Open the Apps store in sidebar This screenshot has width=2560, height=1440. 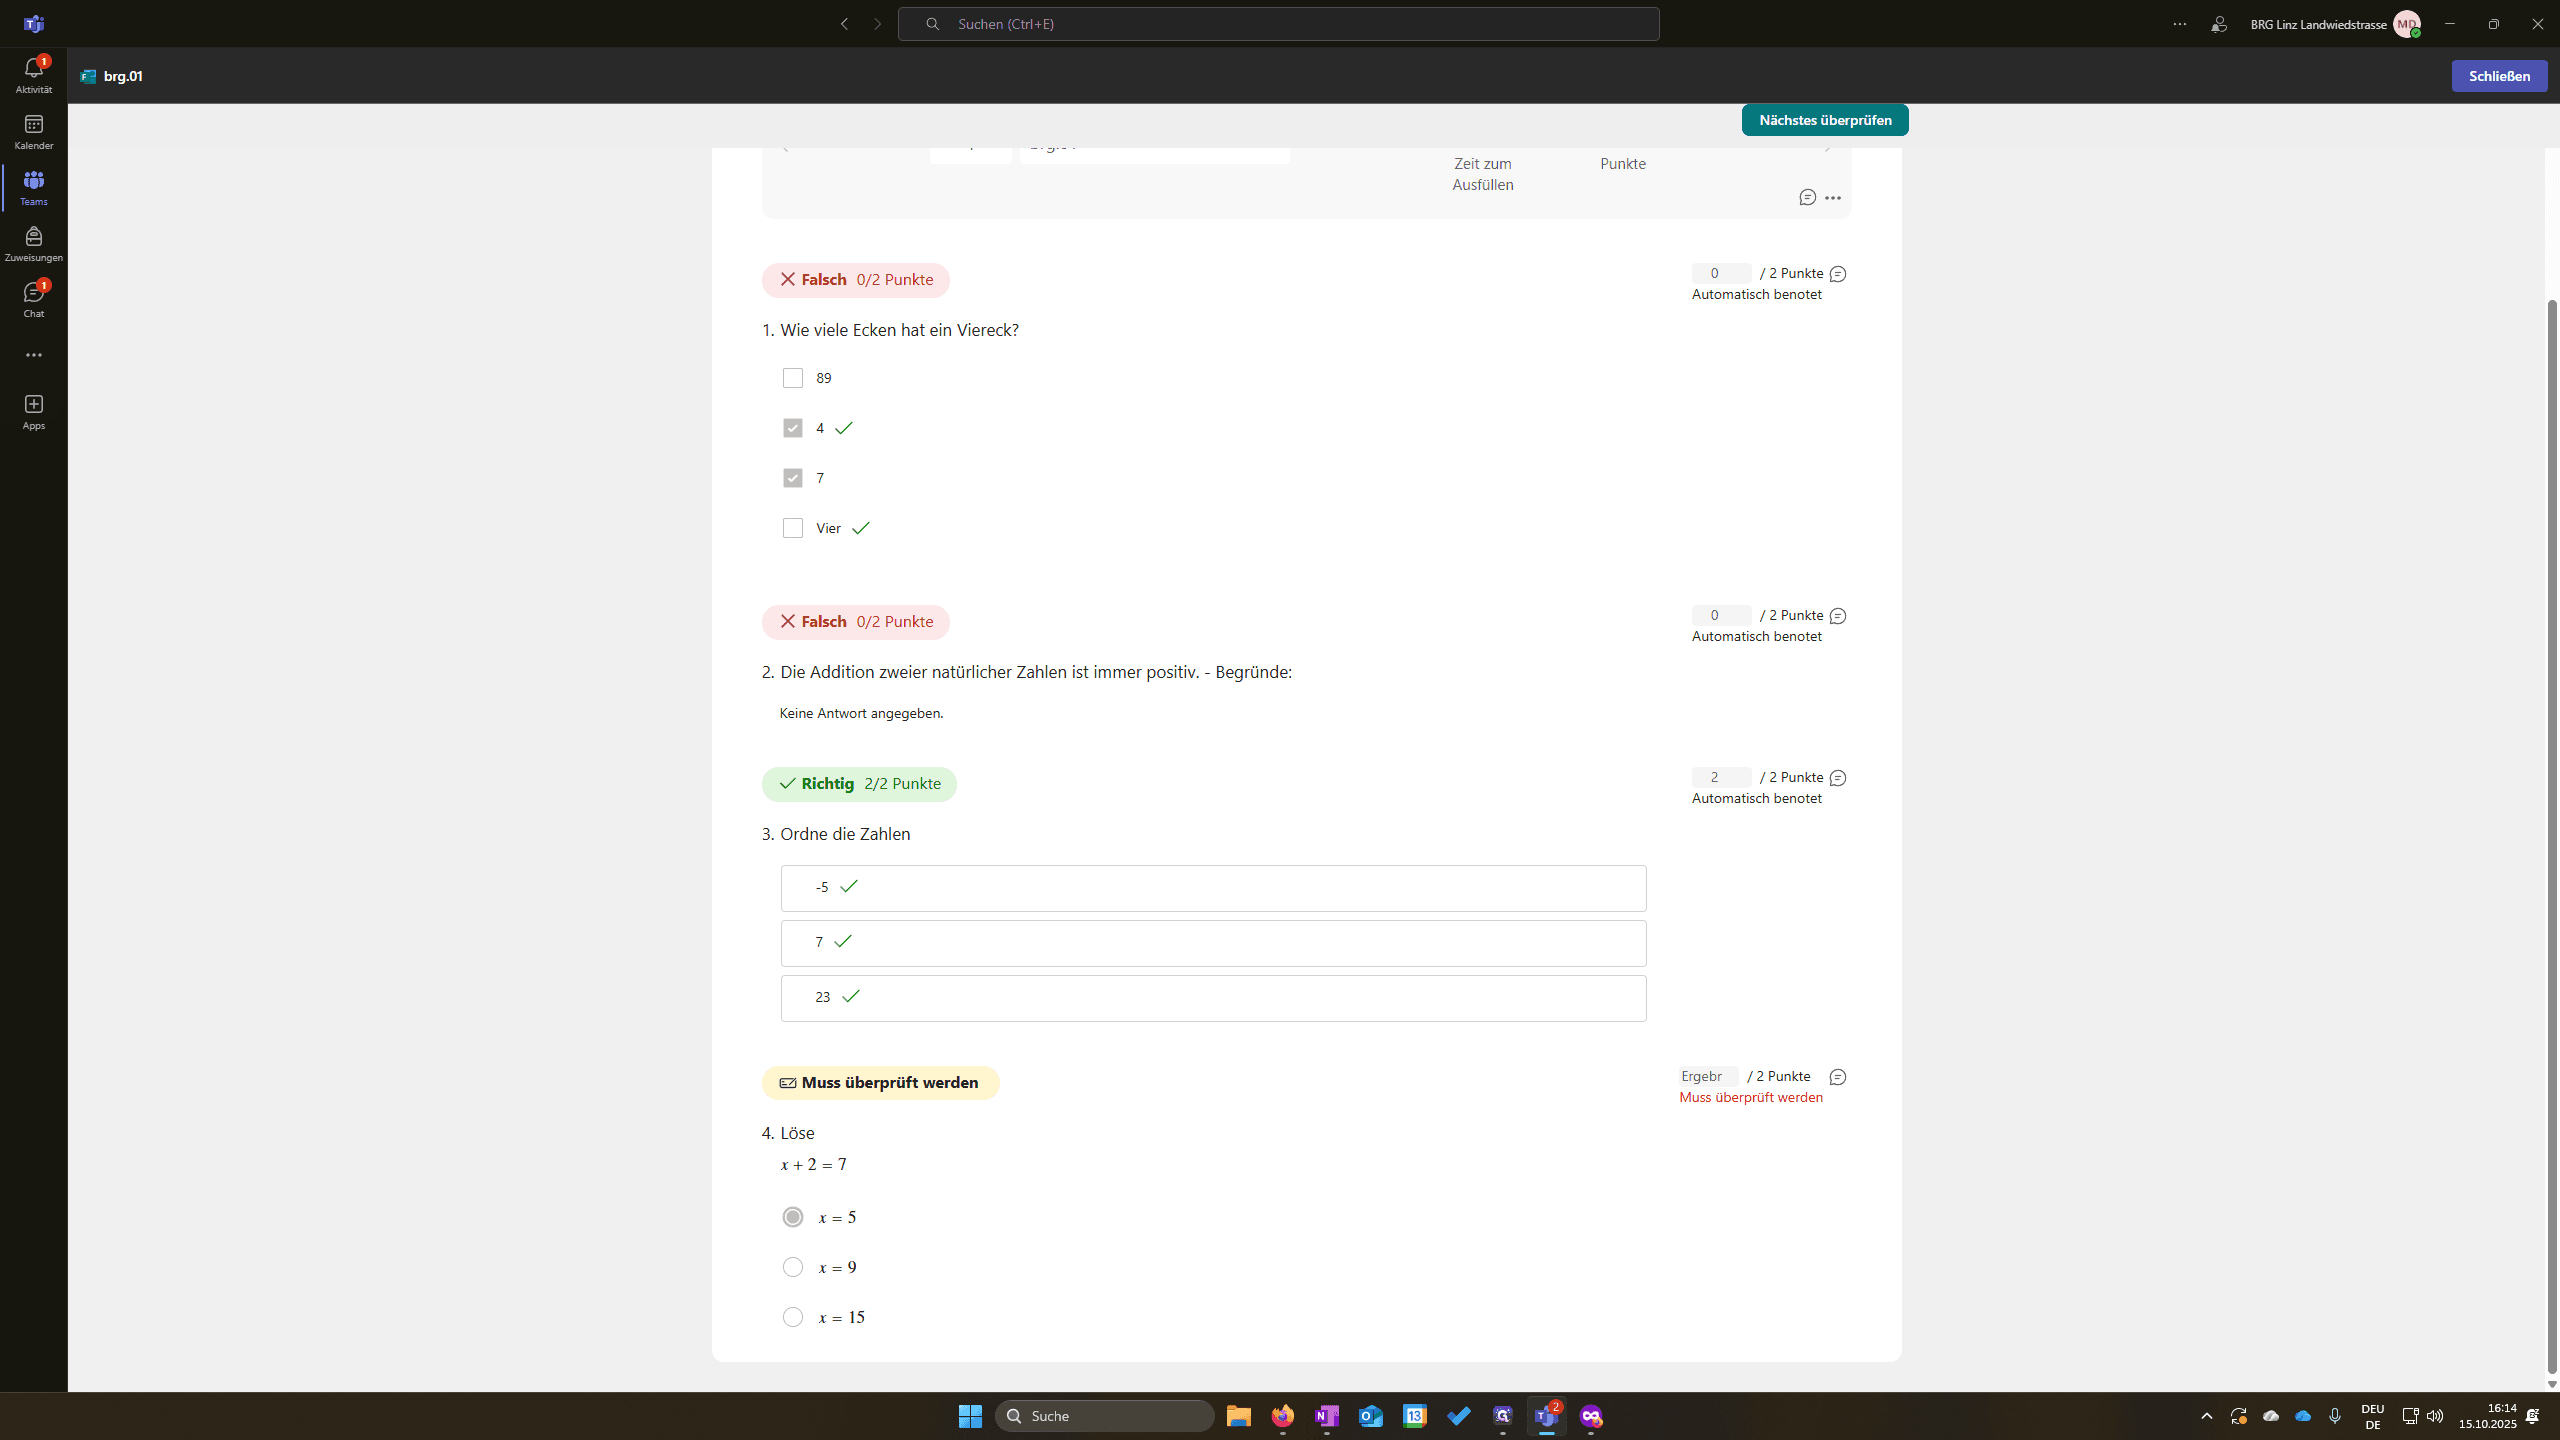pyautogui.click(x=33, y=411)
